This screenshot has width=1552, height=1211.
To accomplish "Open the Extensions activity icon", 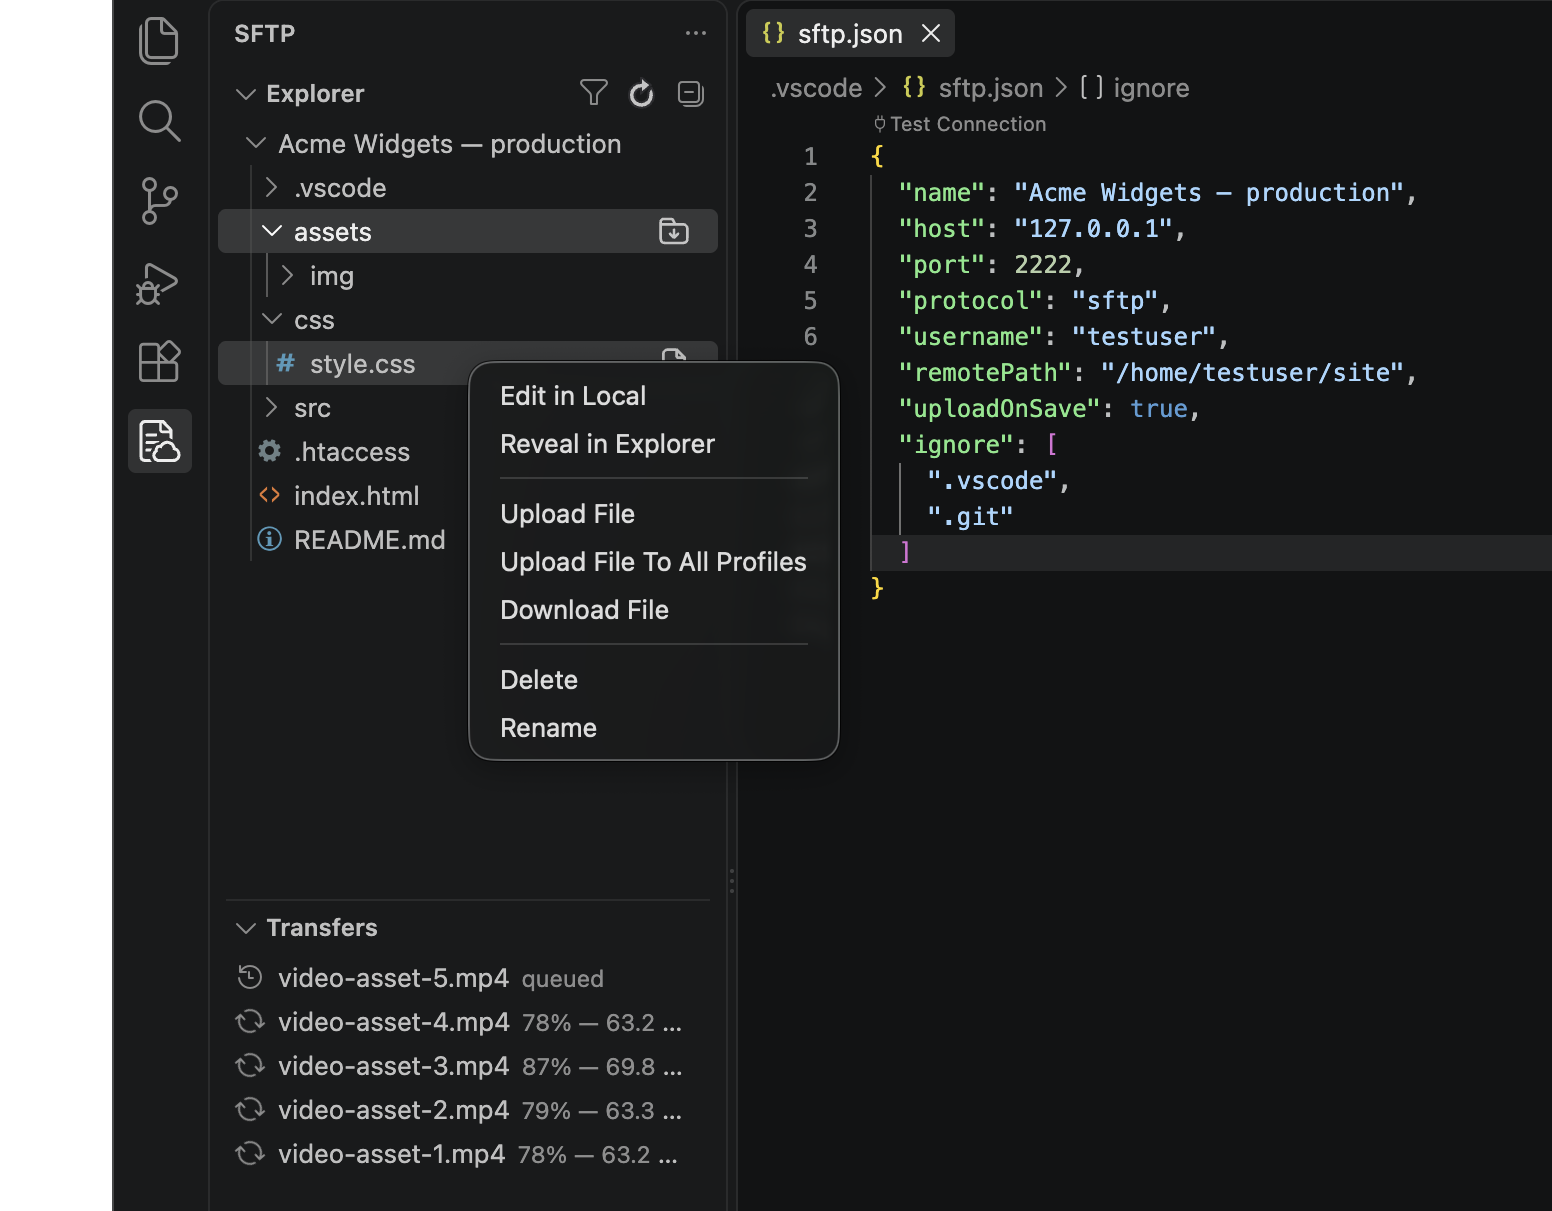I will point(159,361).
